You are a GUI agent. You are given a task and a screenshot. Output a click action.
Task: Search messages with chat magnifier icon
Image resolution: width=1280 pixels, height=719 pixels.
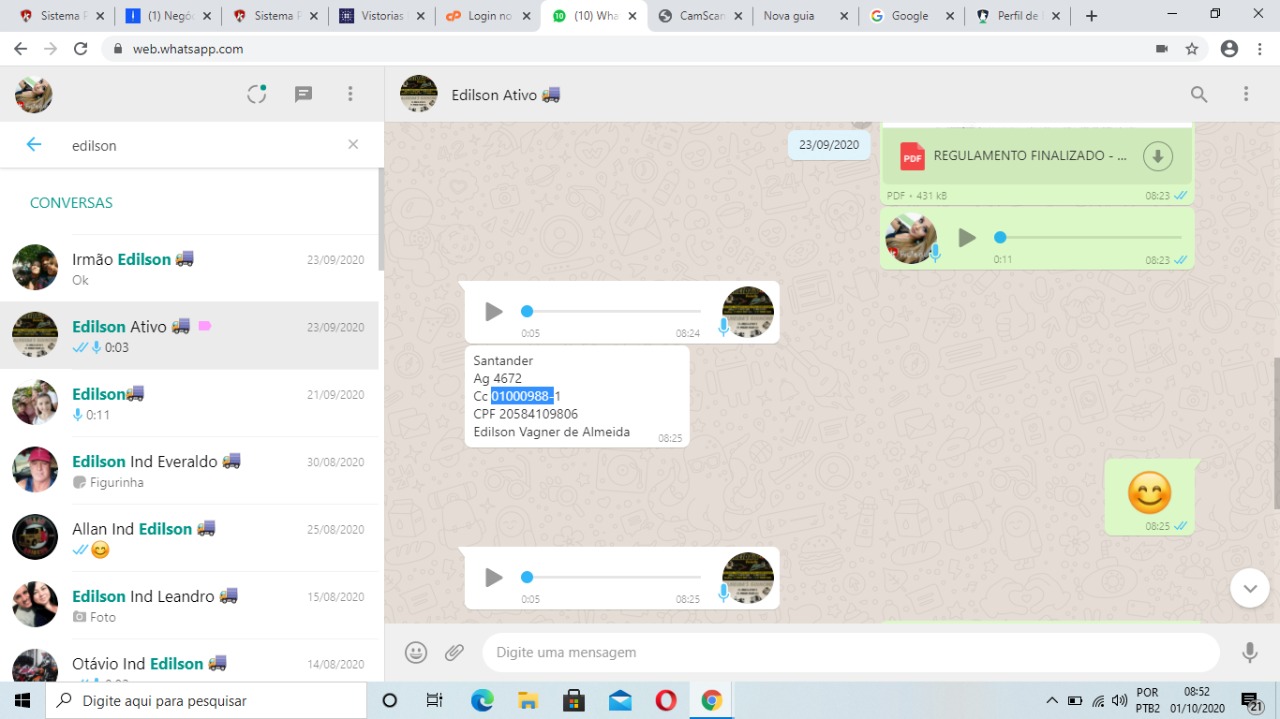click(1199, 94)
